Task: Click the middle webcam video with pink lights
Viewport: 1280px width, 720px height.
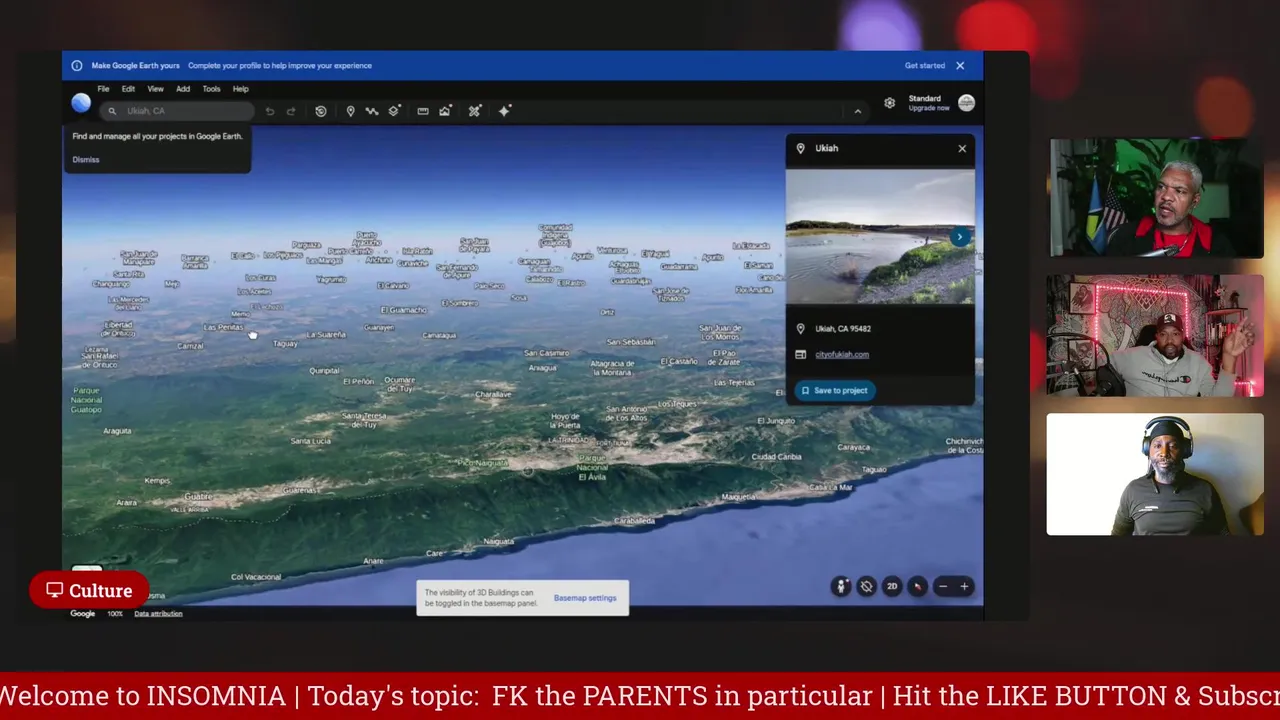Action: (x=1155, y=336)
